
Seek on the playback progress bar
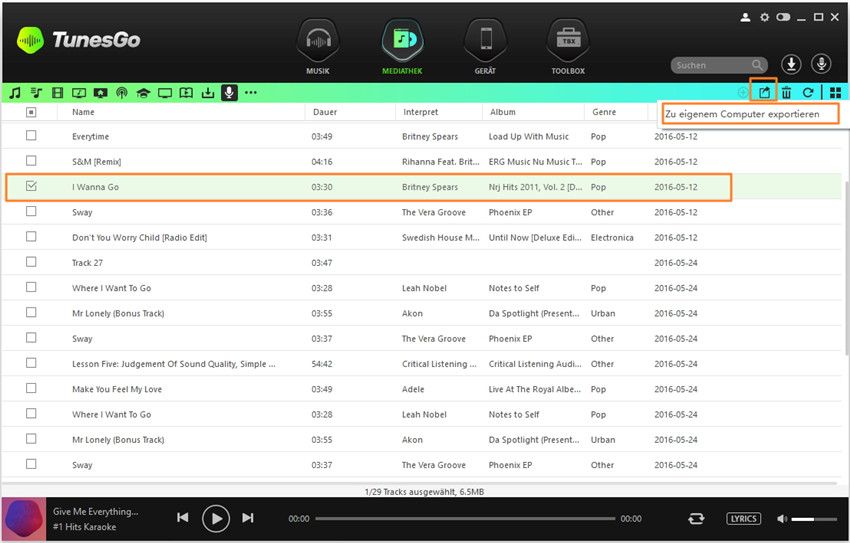(465, 519)
